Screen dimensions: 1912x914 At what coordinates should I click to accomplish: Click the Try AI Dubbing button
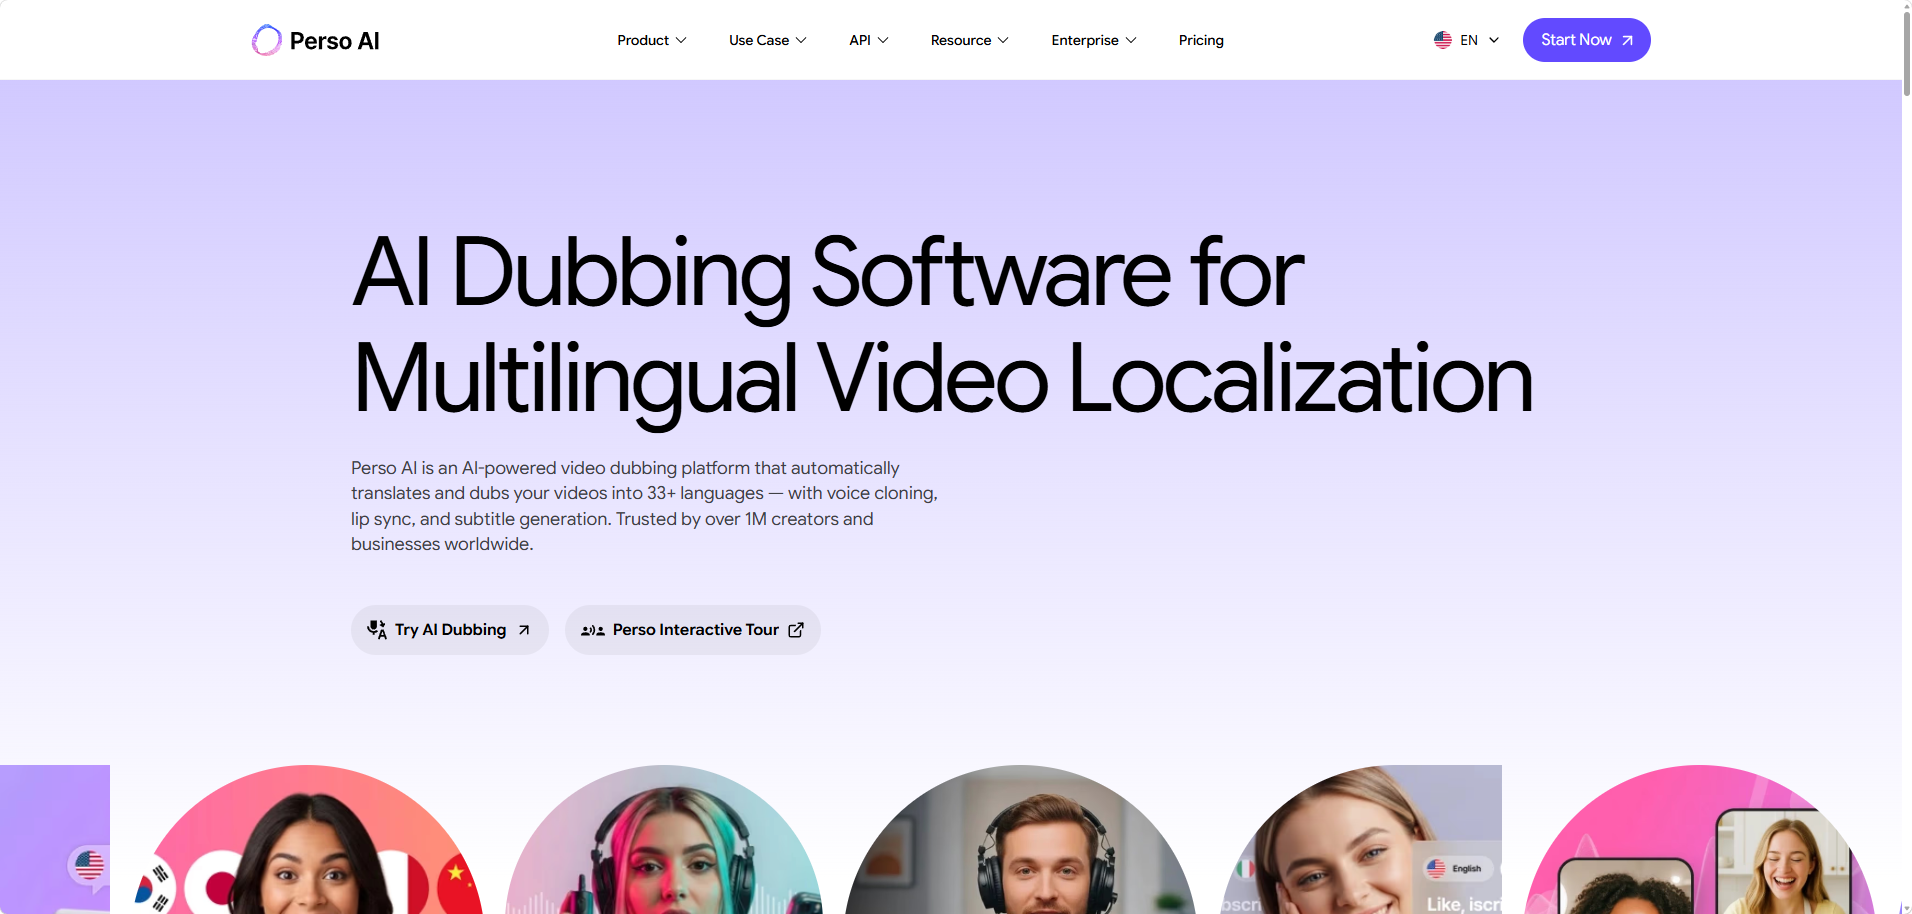tap(450, 630)
